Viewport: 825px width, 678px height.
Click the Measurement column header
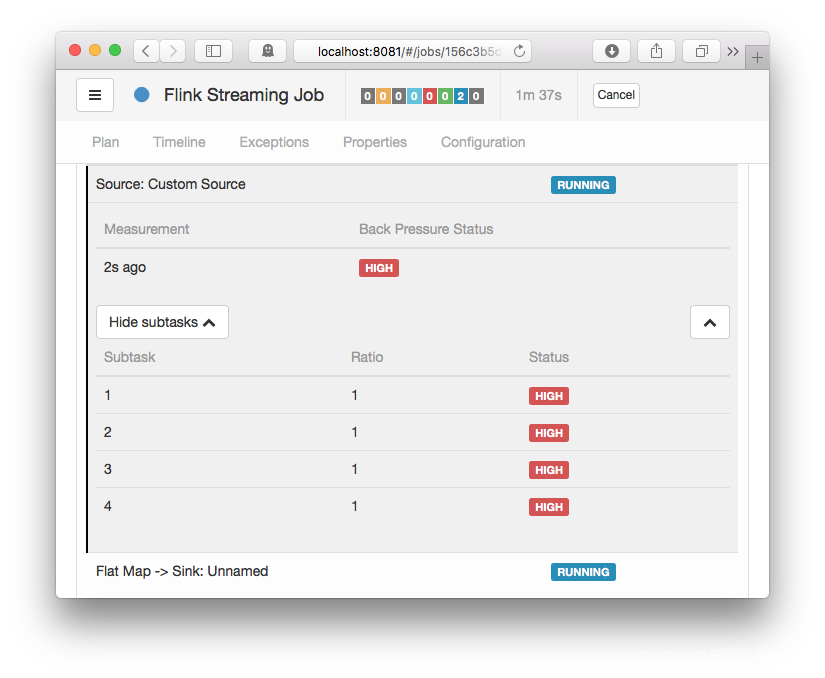click(x=146, y=229)
